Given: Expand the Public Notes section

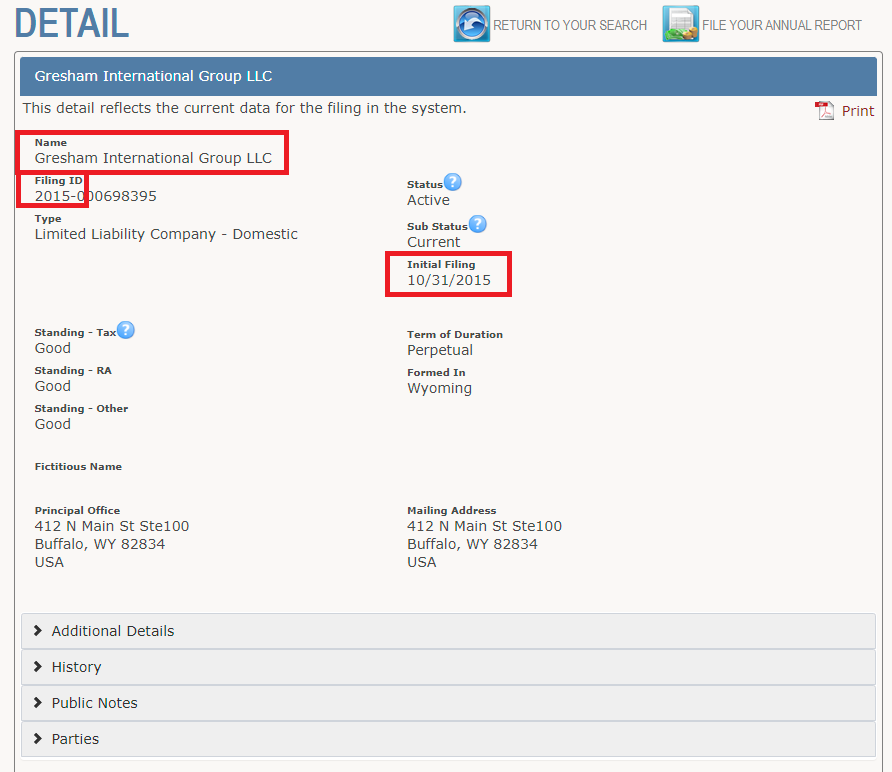Looking at the screenshot, I should pyautogui.click(x=94, y=703).
